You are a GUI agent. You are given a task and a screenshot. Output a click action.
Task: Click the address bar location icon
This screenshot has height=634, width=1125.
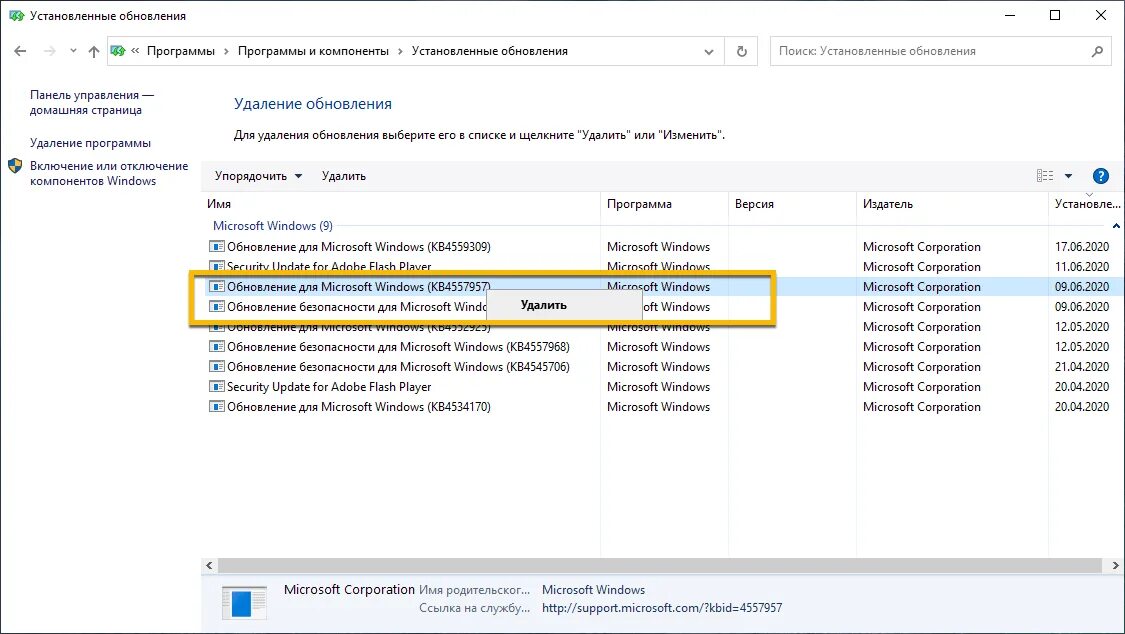tap(118, 51)
